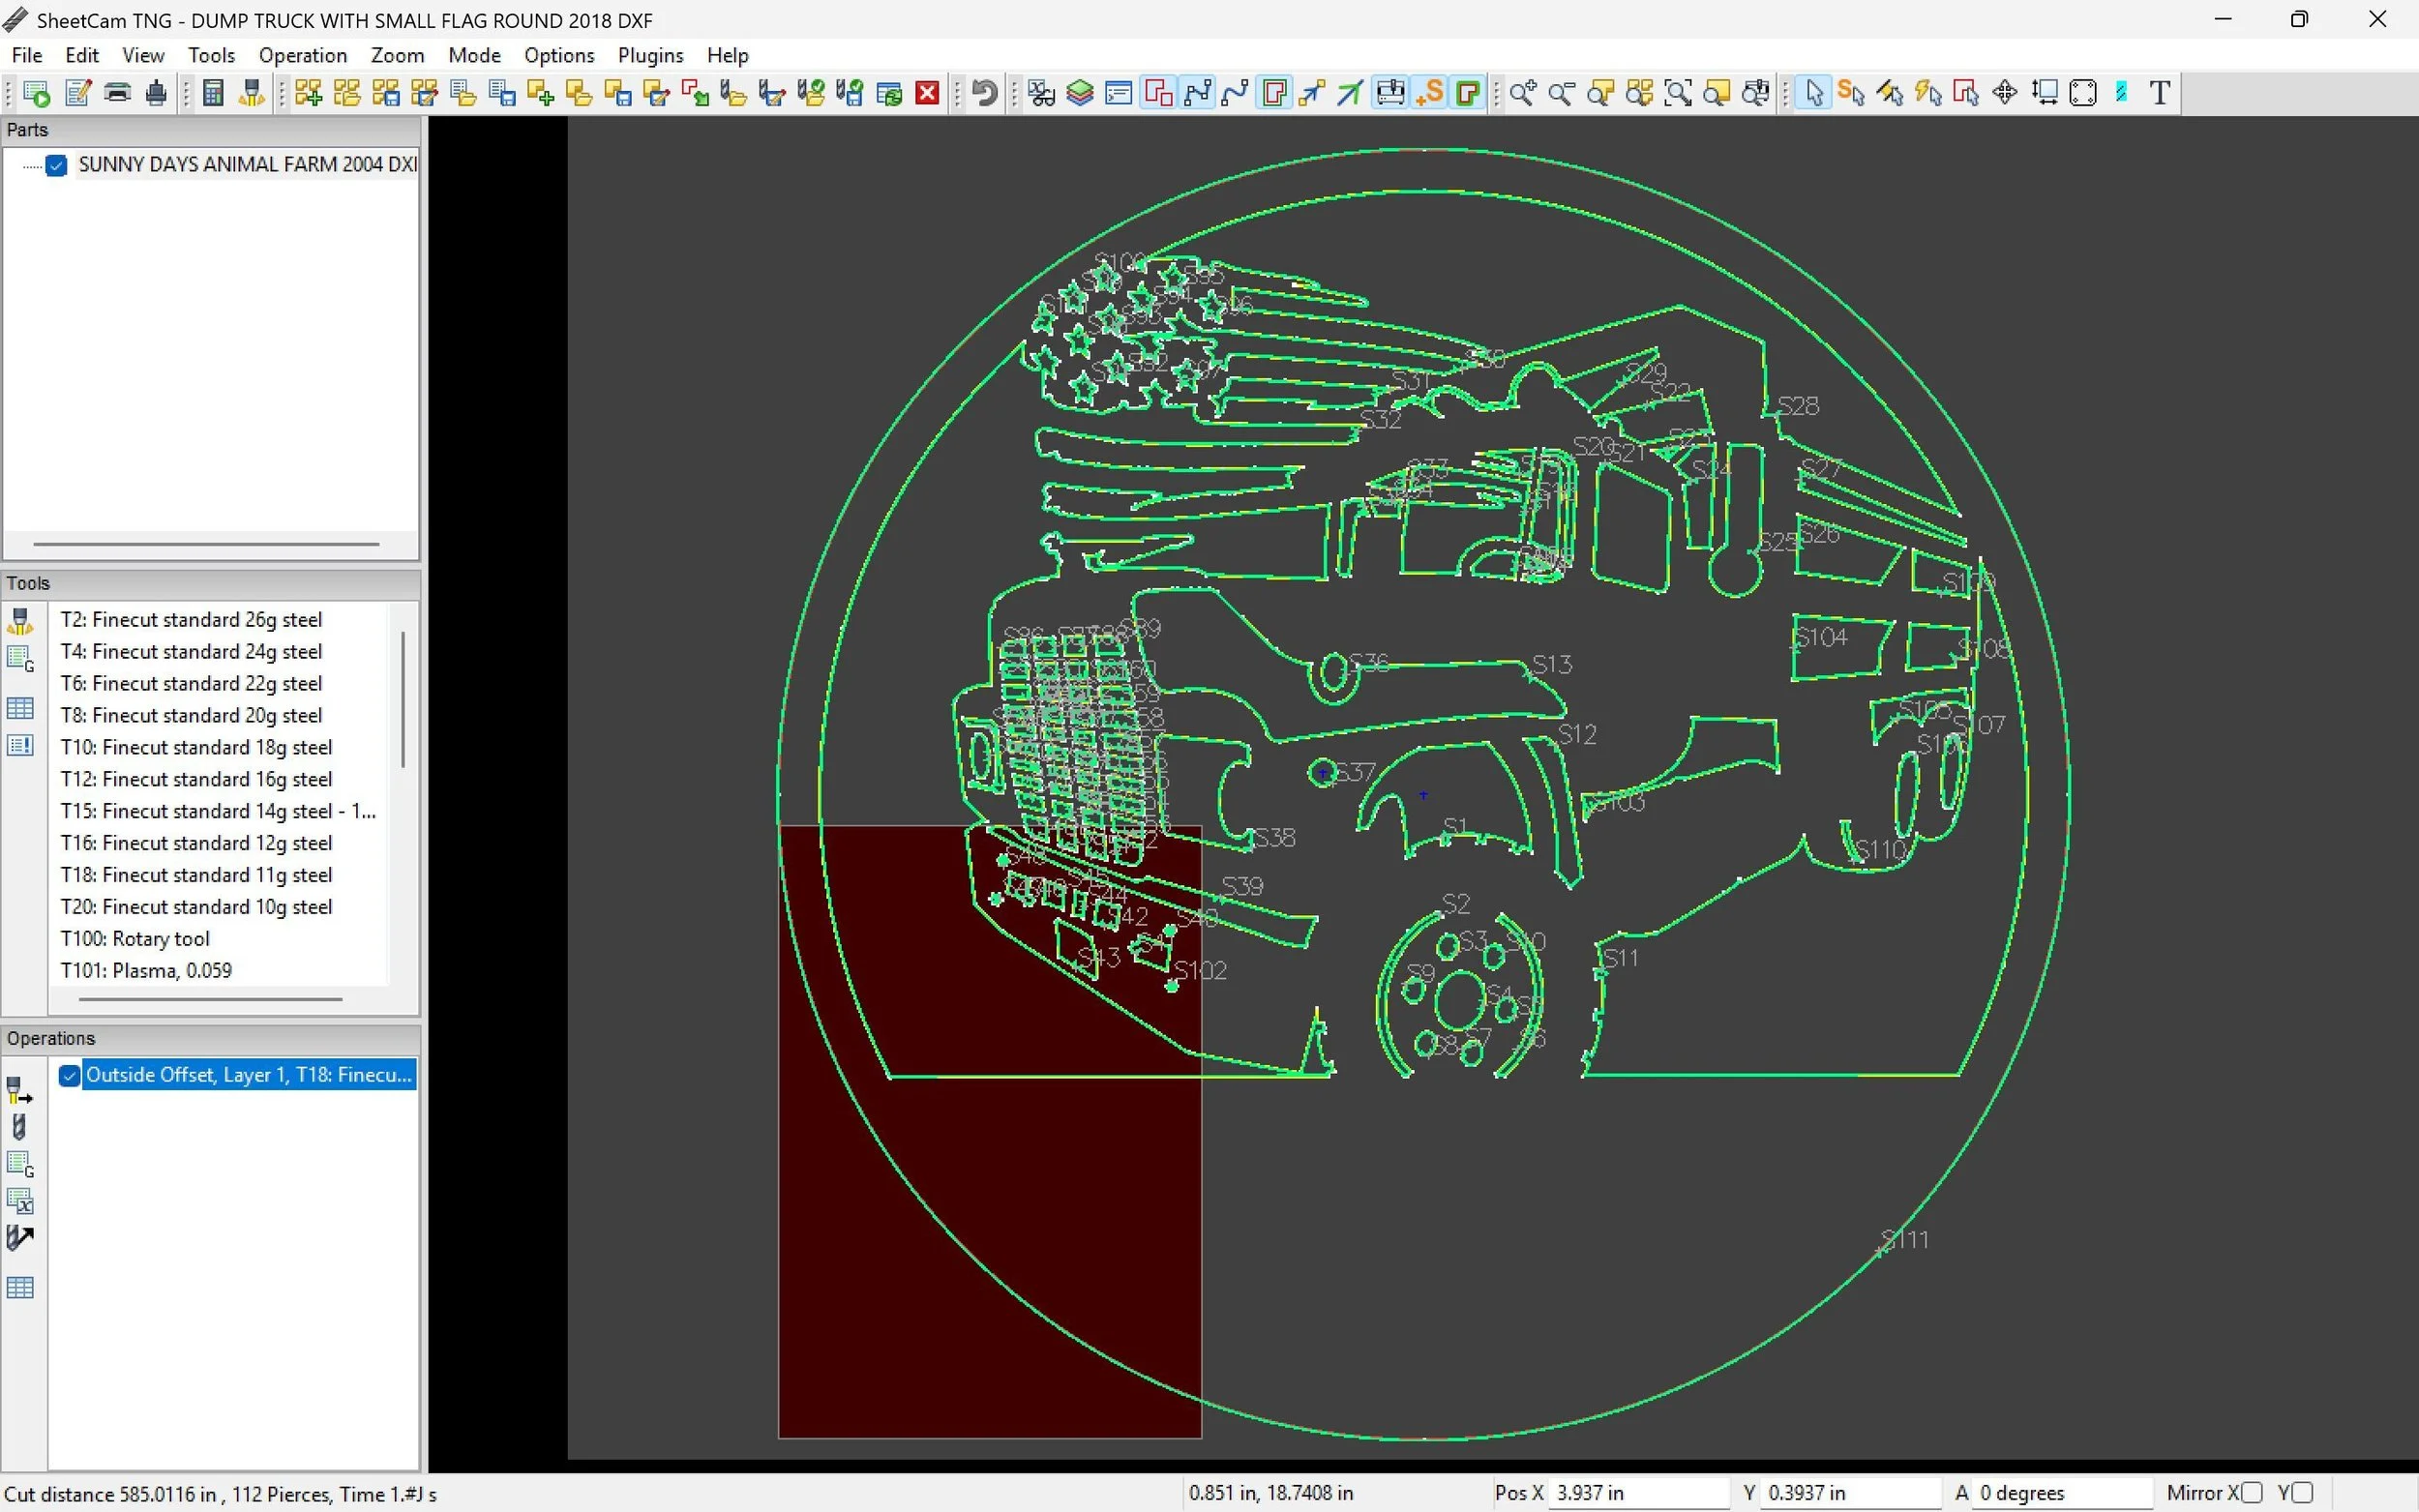Click the move part crosshair icon
2419x1512 pixels.
click(2004, 93)
